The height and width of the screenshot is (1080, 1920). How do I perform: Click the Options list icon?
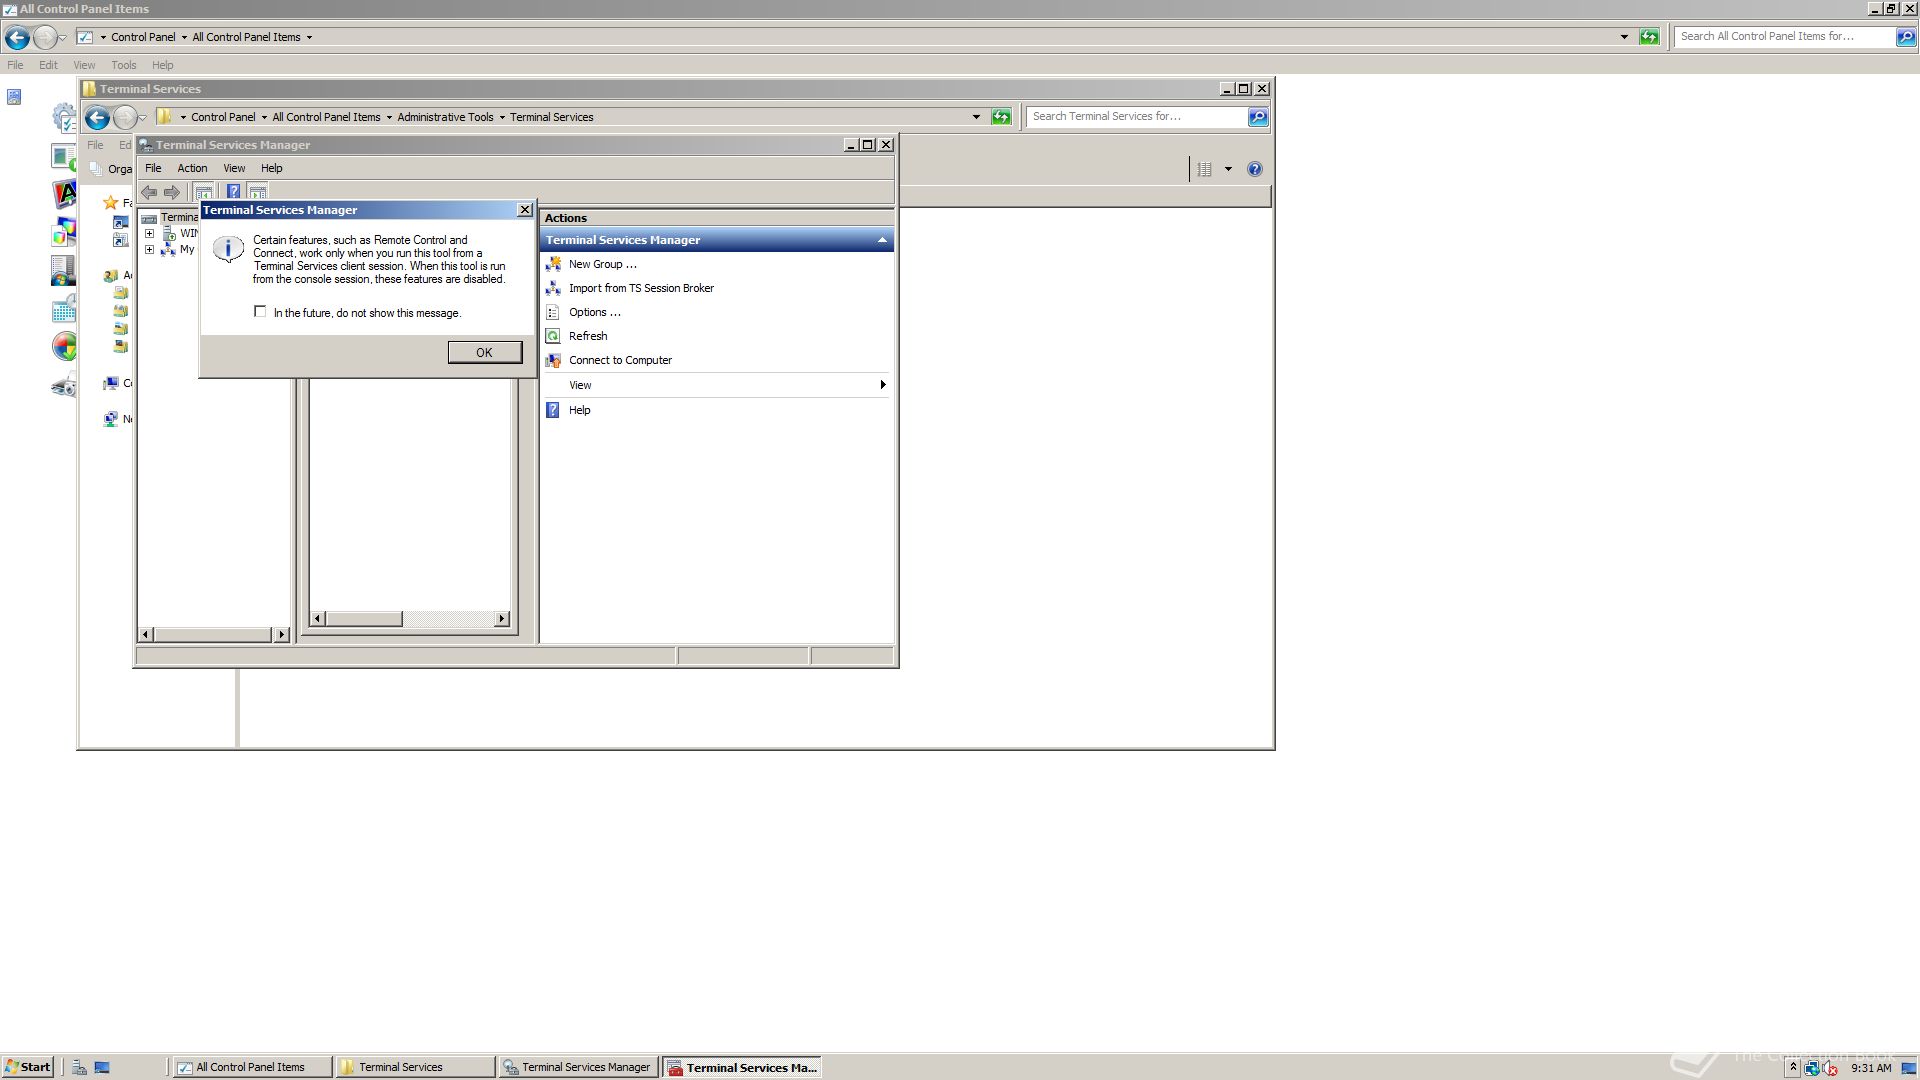click(x=553, y=312)
